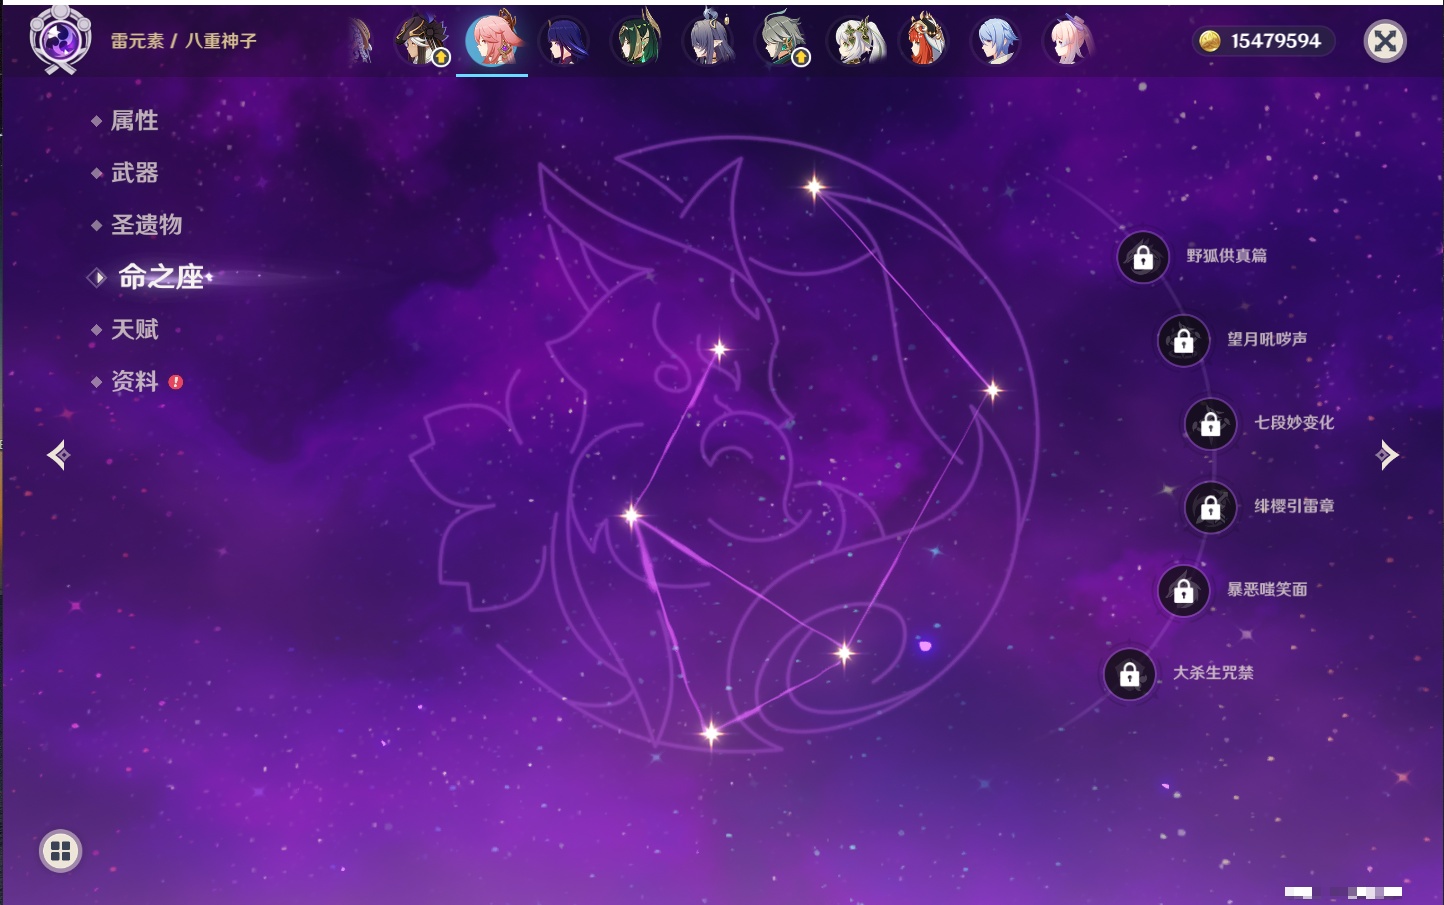Select the 命之座 constellation menu
This screenshot has height=905, width=1444.
160,277
